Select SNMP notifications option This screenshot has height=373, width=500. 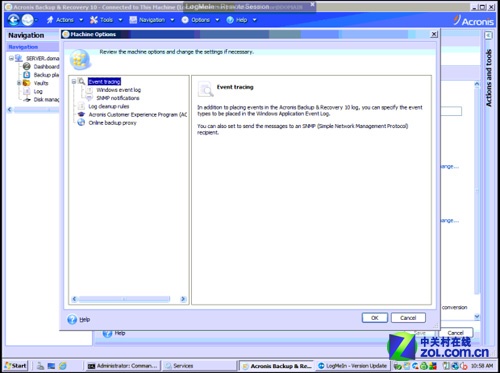tap(118, 98)
